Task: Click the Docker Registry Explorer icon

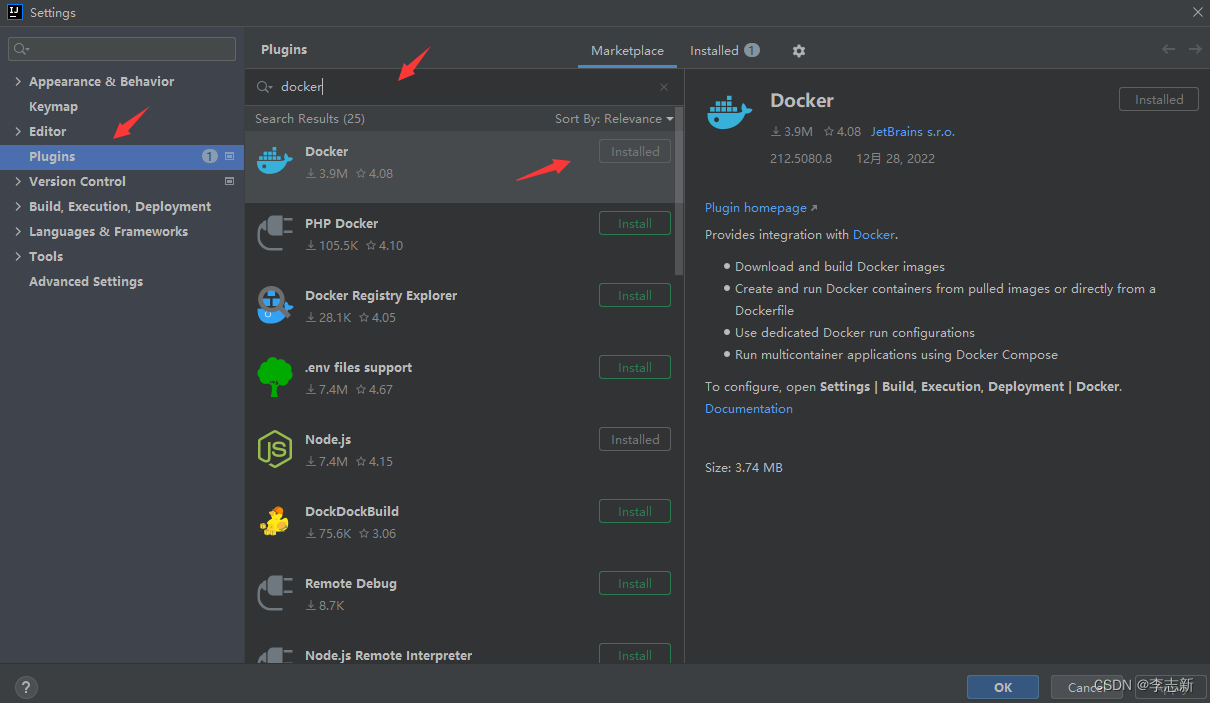Action: tap(275, 305)
